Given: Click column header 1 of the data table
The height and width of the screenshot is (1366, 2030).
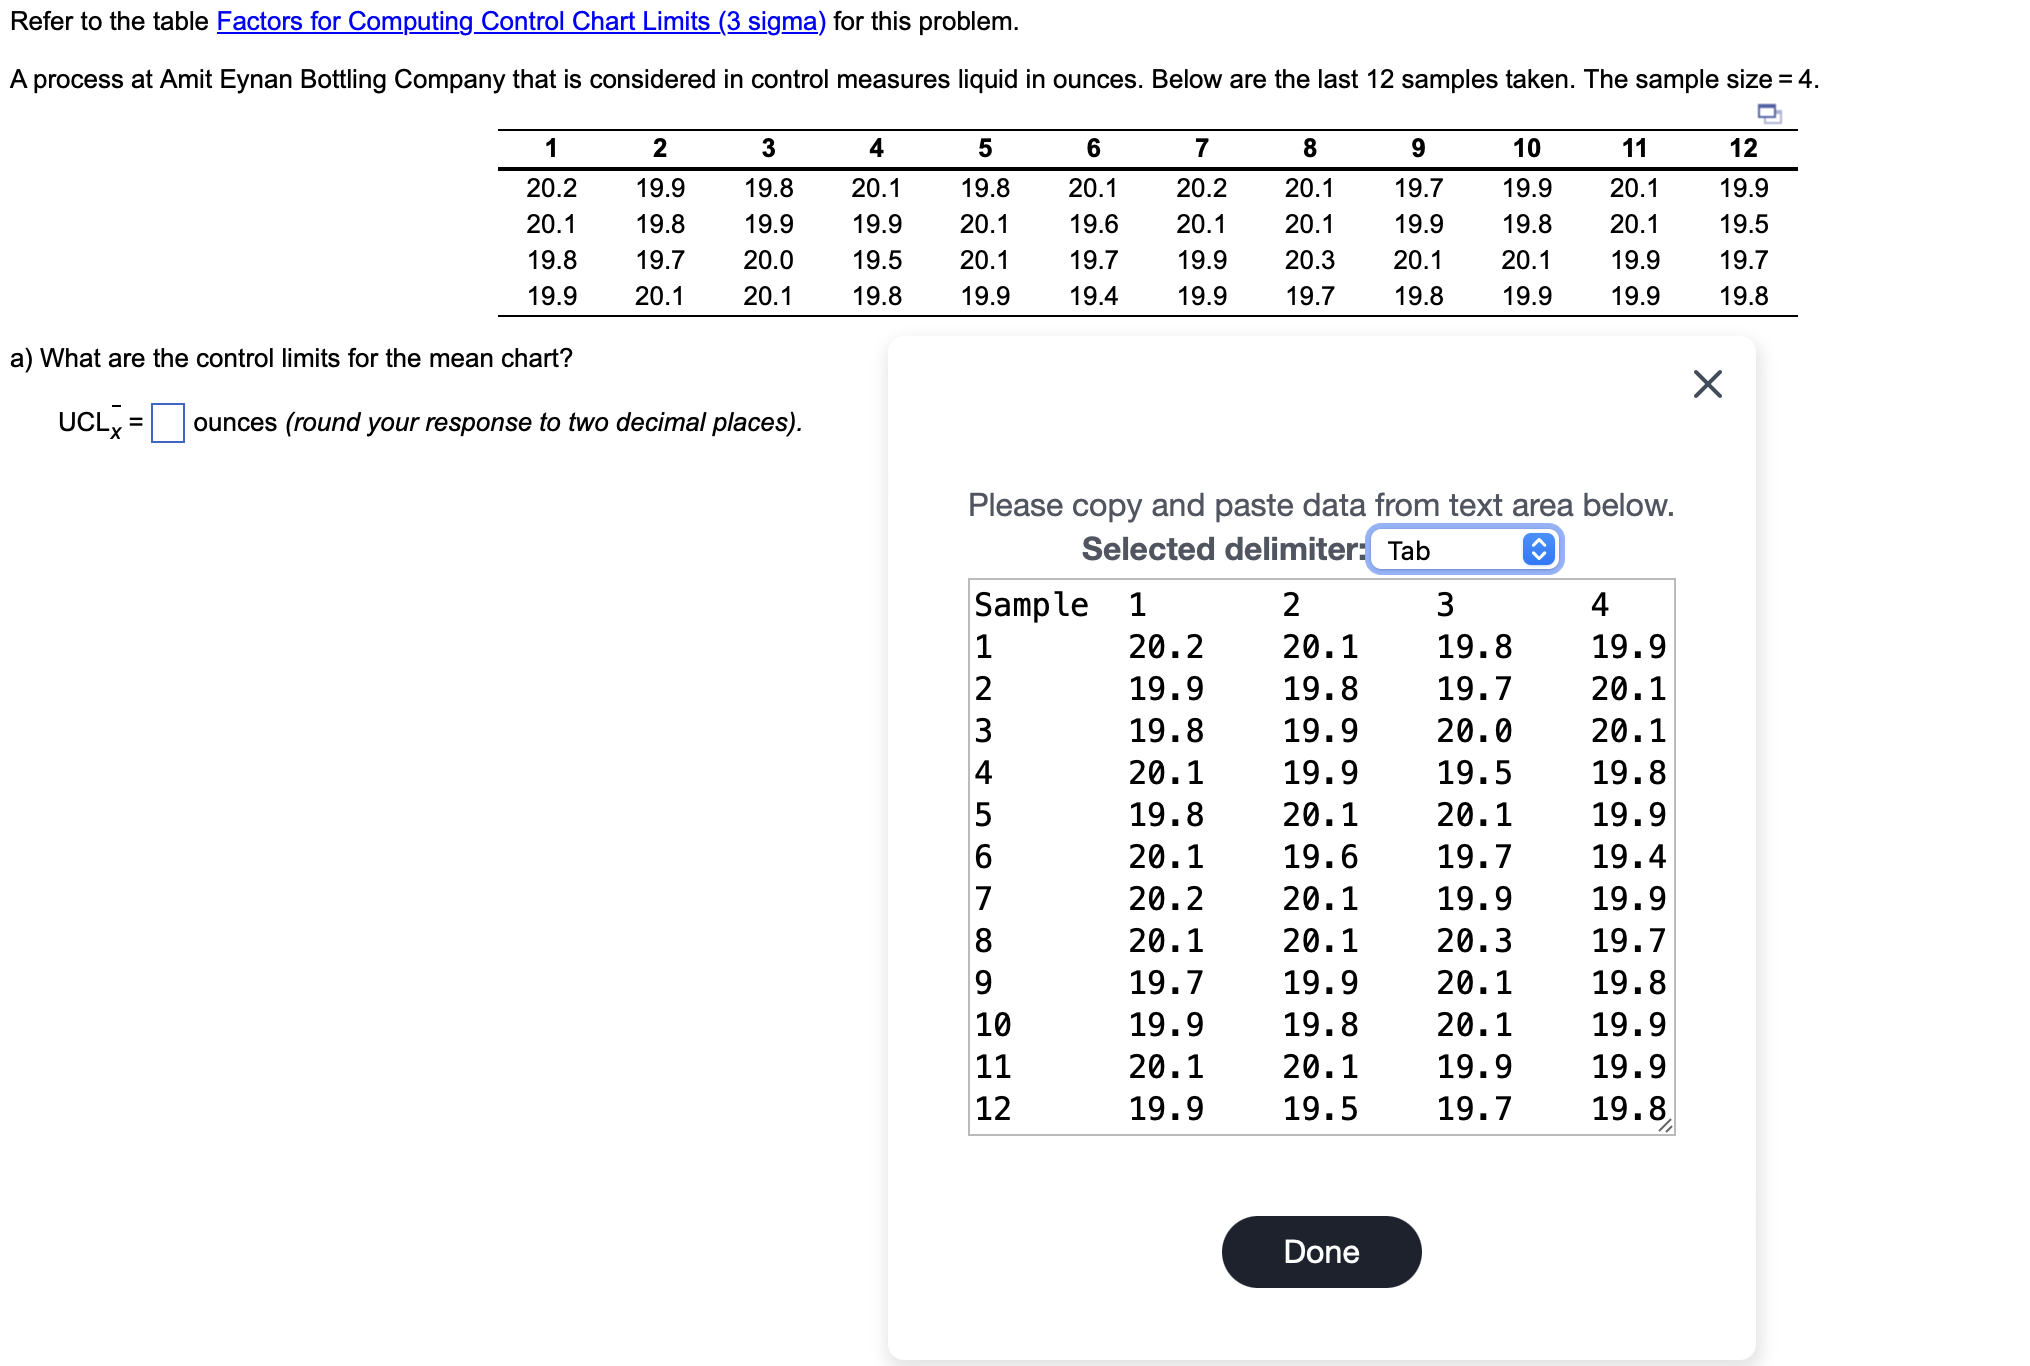Looking at the screenshot, I should (x=551, y=148).
